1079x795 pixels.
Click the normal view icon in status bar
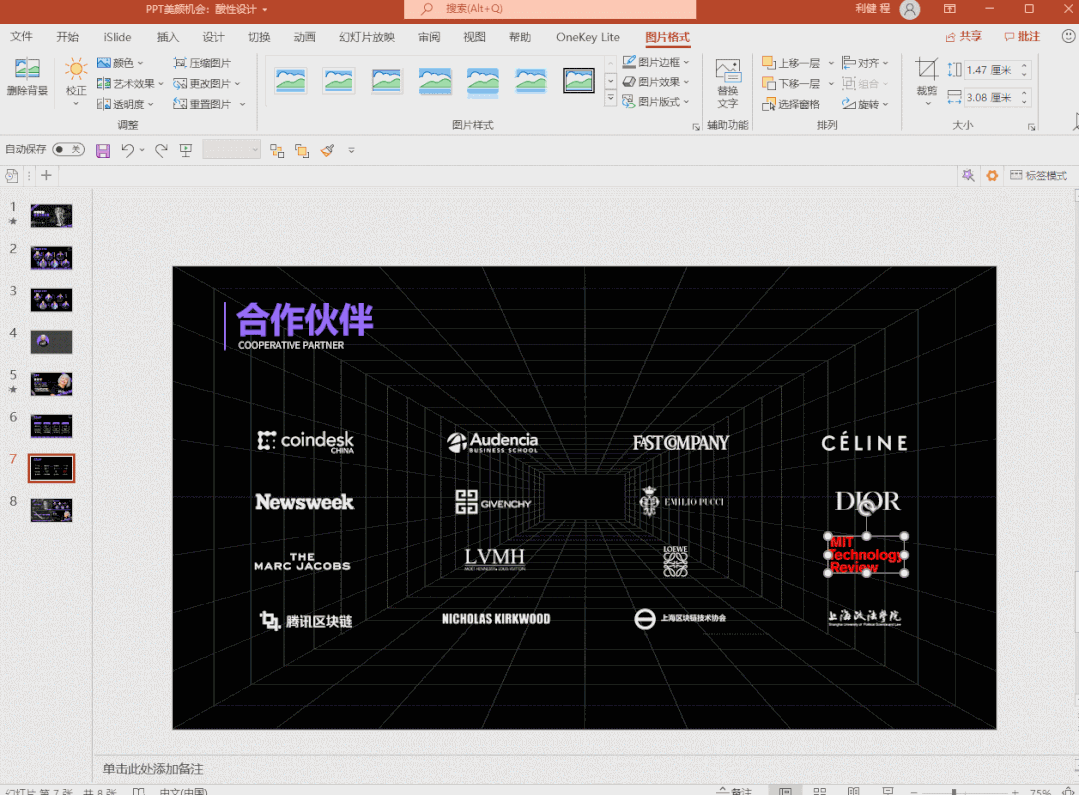785,792
